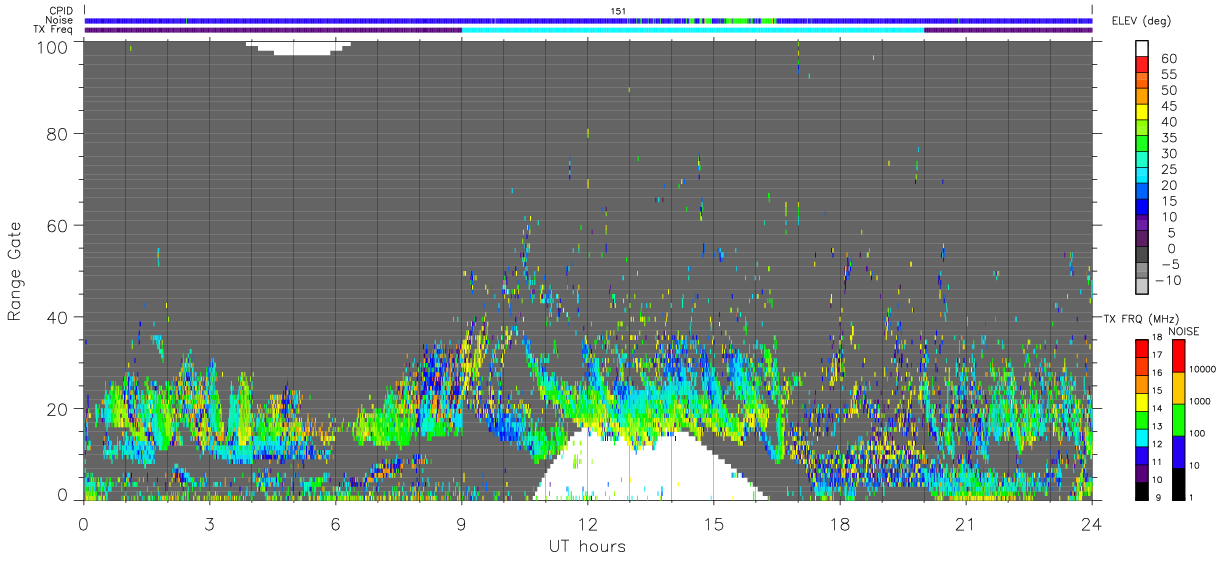Click the red top segment of NOISE colorbar
This screenshot has height=567, width=1228.
[1177, 356]
